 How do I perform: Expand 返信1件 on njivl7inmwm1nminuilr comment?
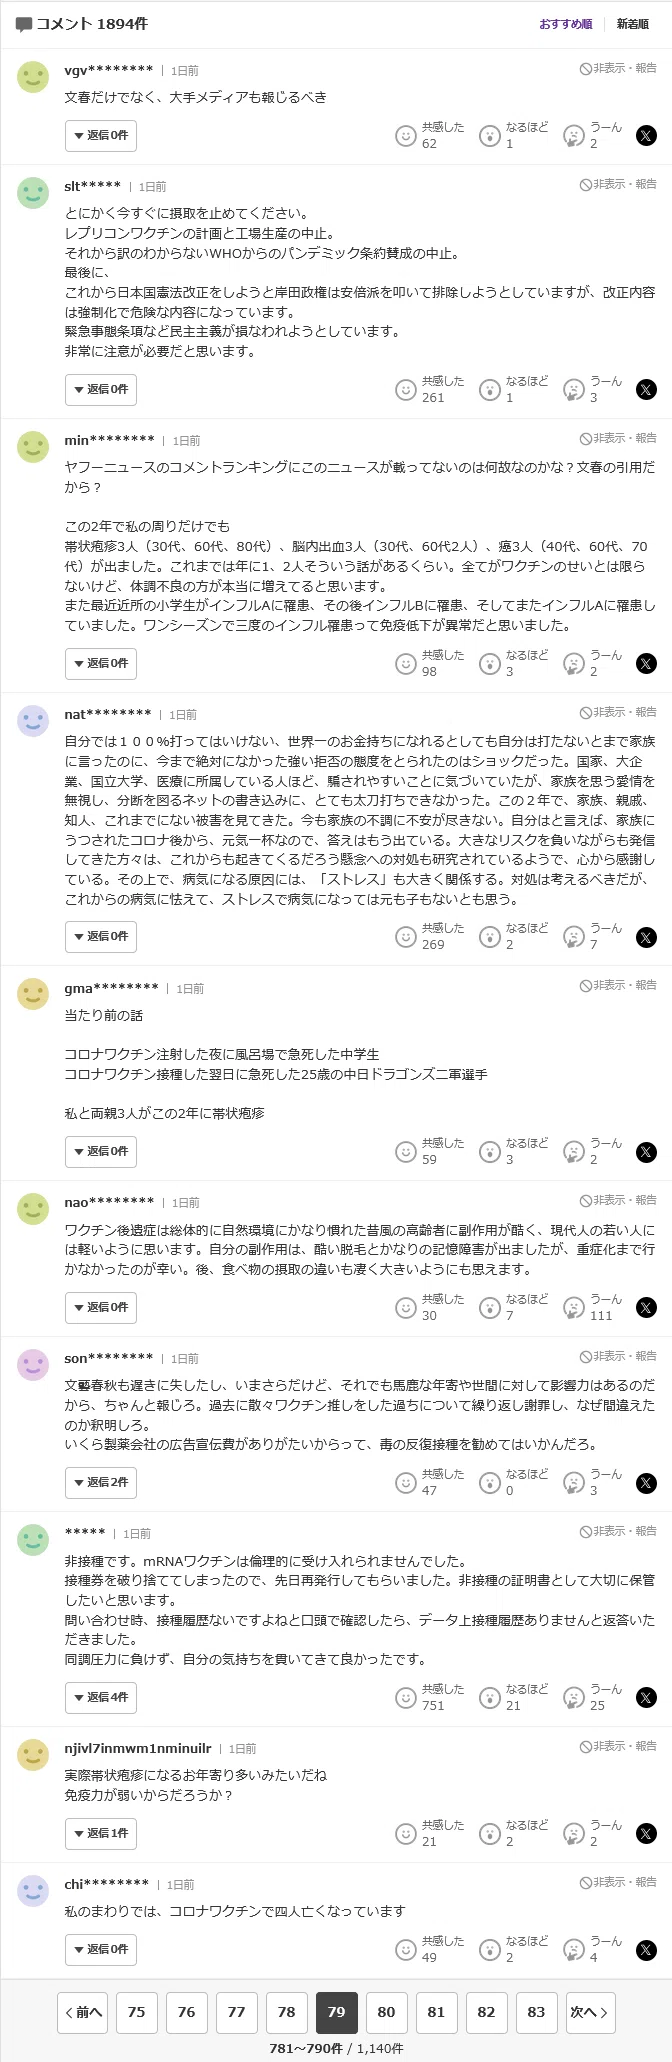[101, 1834]
